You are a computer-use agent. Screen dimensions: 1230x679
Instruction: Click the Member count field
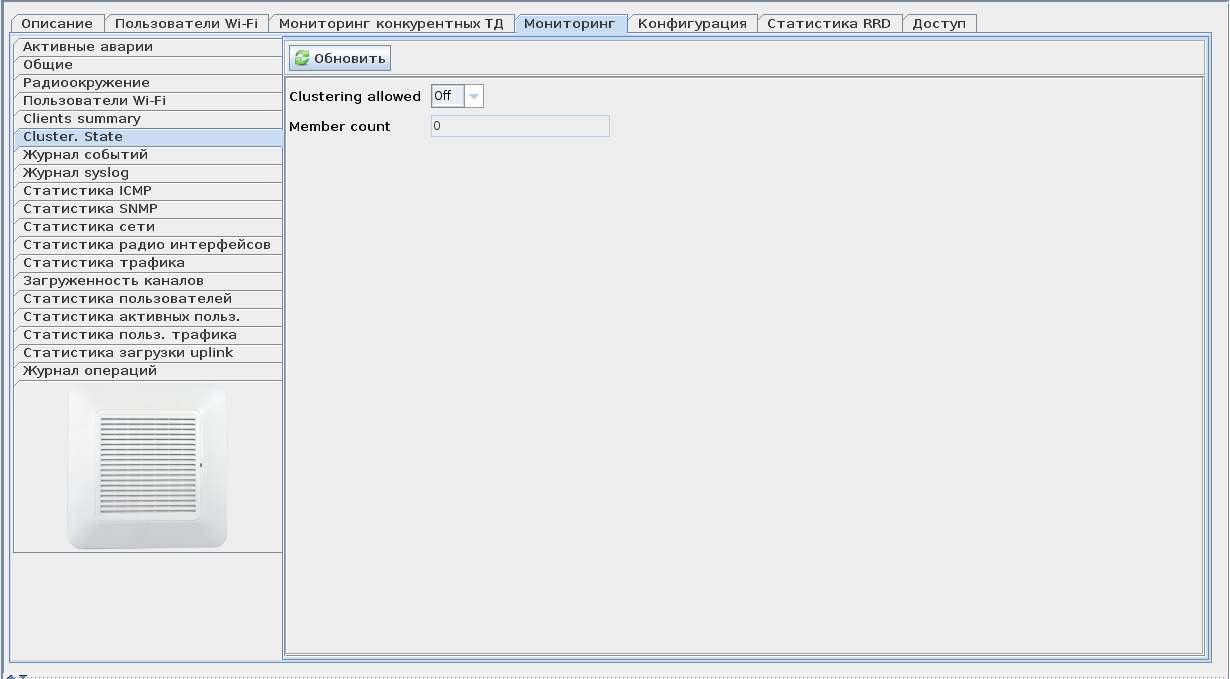[x=520, y=126]
